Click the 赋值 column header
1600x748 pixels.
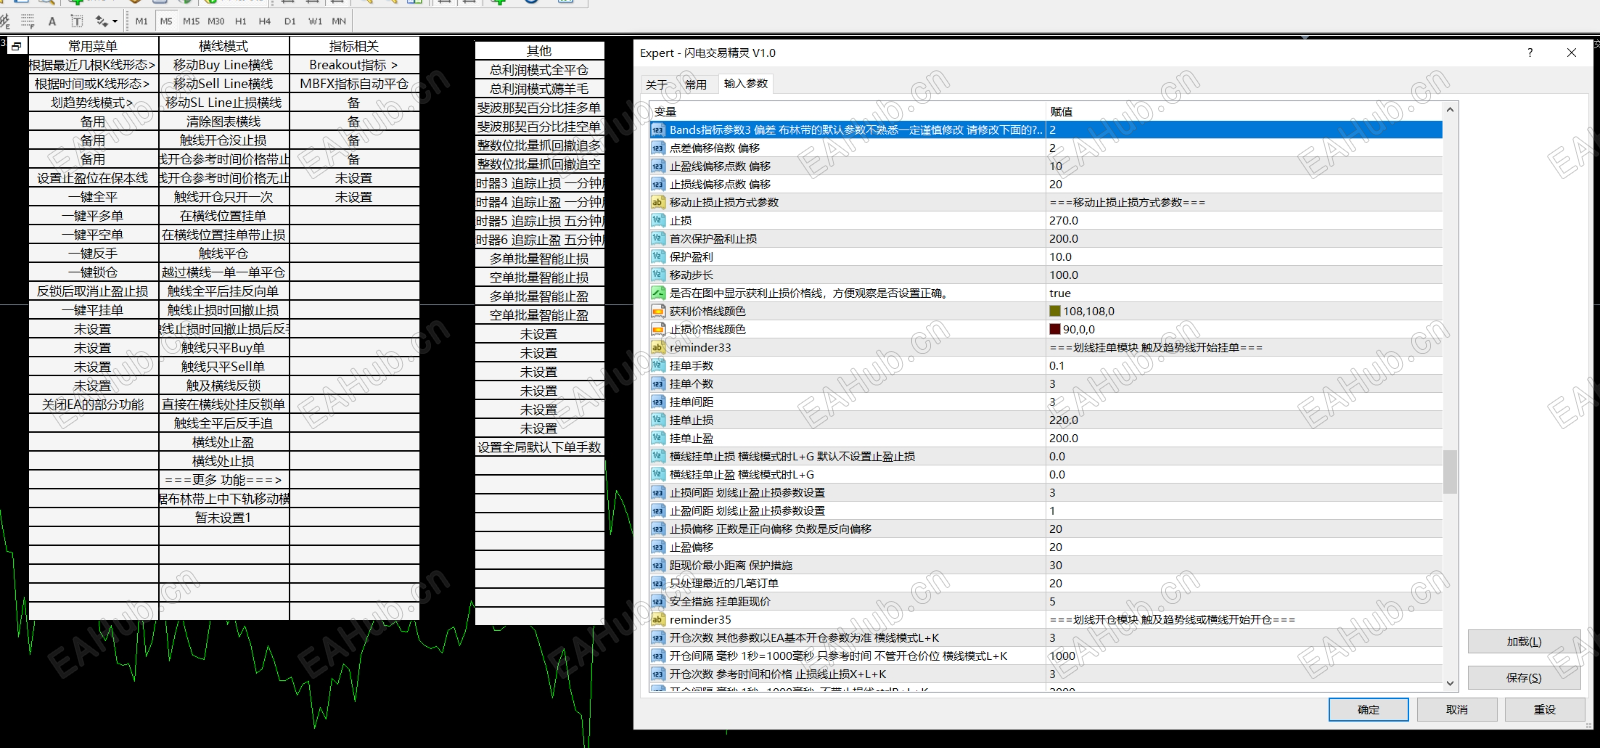[1244, 111]
